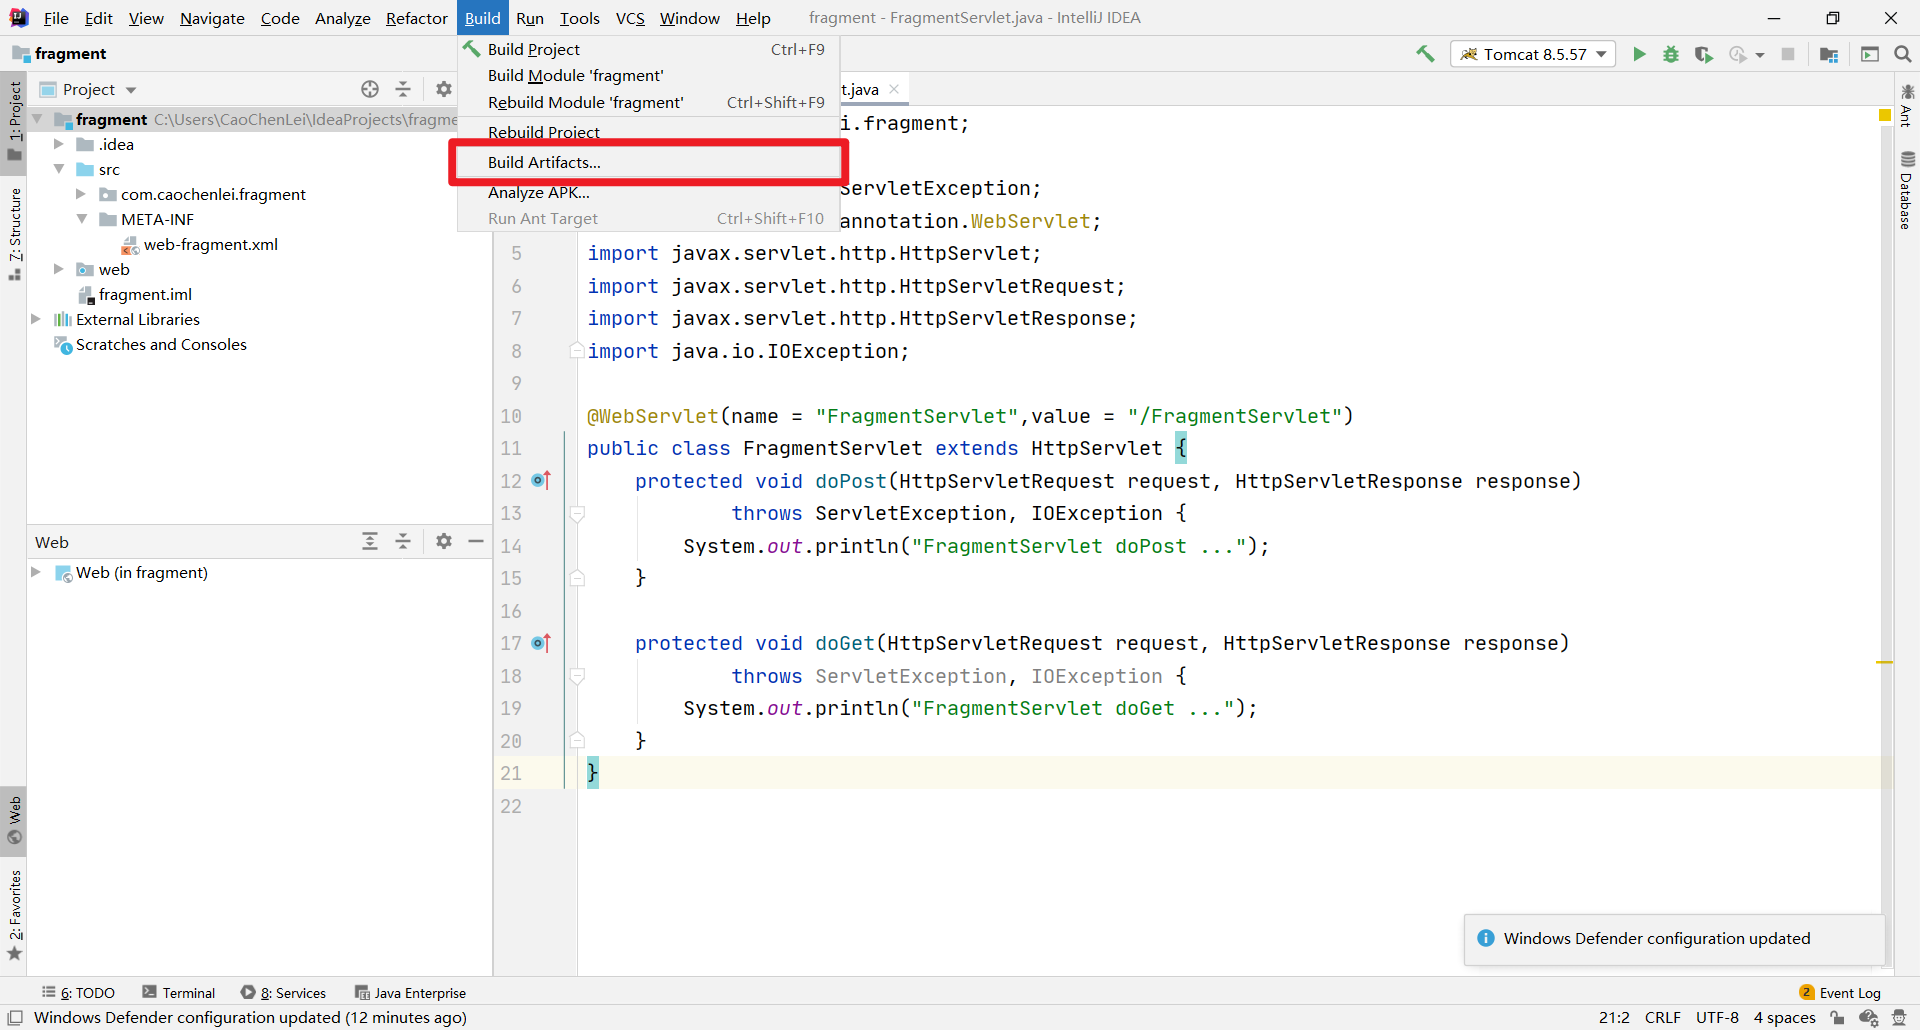Image resolution: width=1920 pixels, height=1030 pixels.
Task: Open Tomcat 8.5.57 run configuration dropdown
Action: (x=1534, y=54)
